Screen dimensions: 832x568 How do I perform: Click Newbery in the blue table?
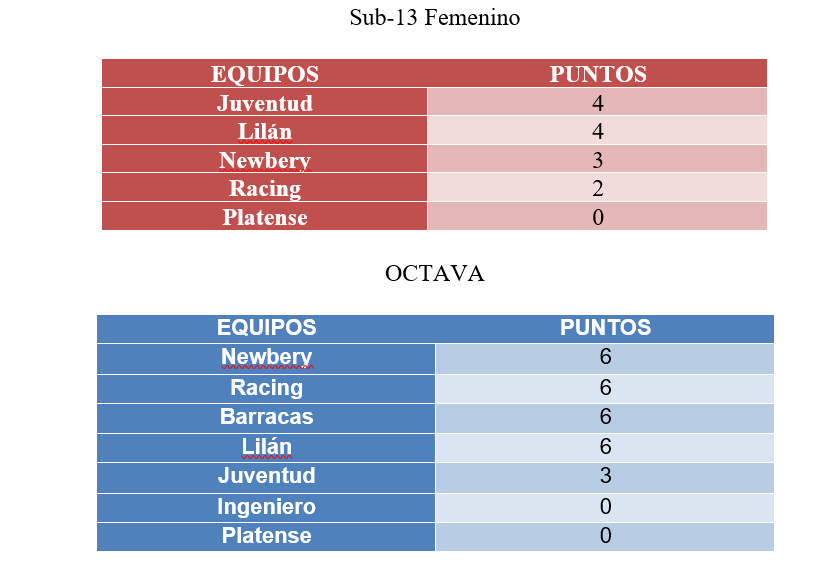coord(266,358)
